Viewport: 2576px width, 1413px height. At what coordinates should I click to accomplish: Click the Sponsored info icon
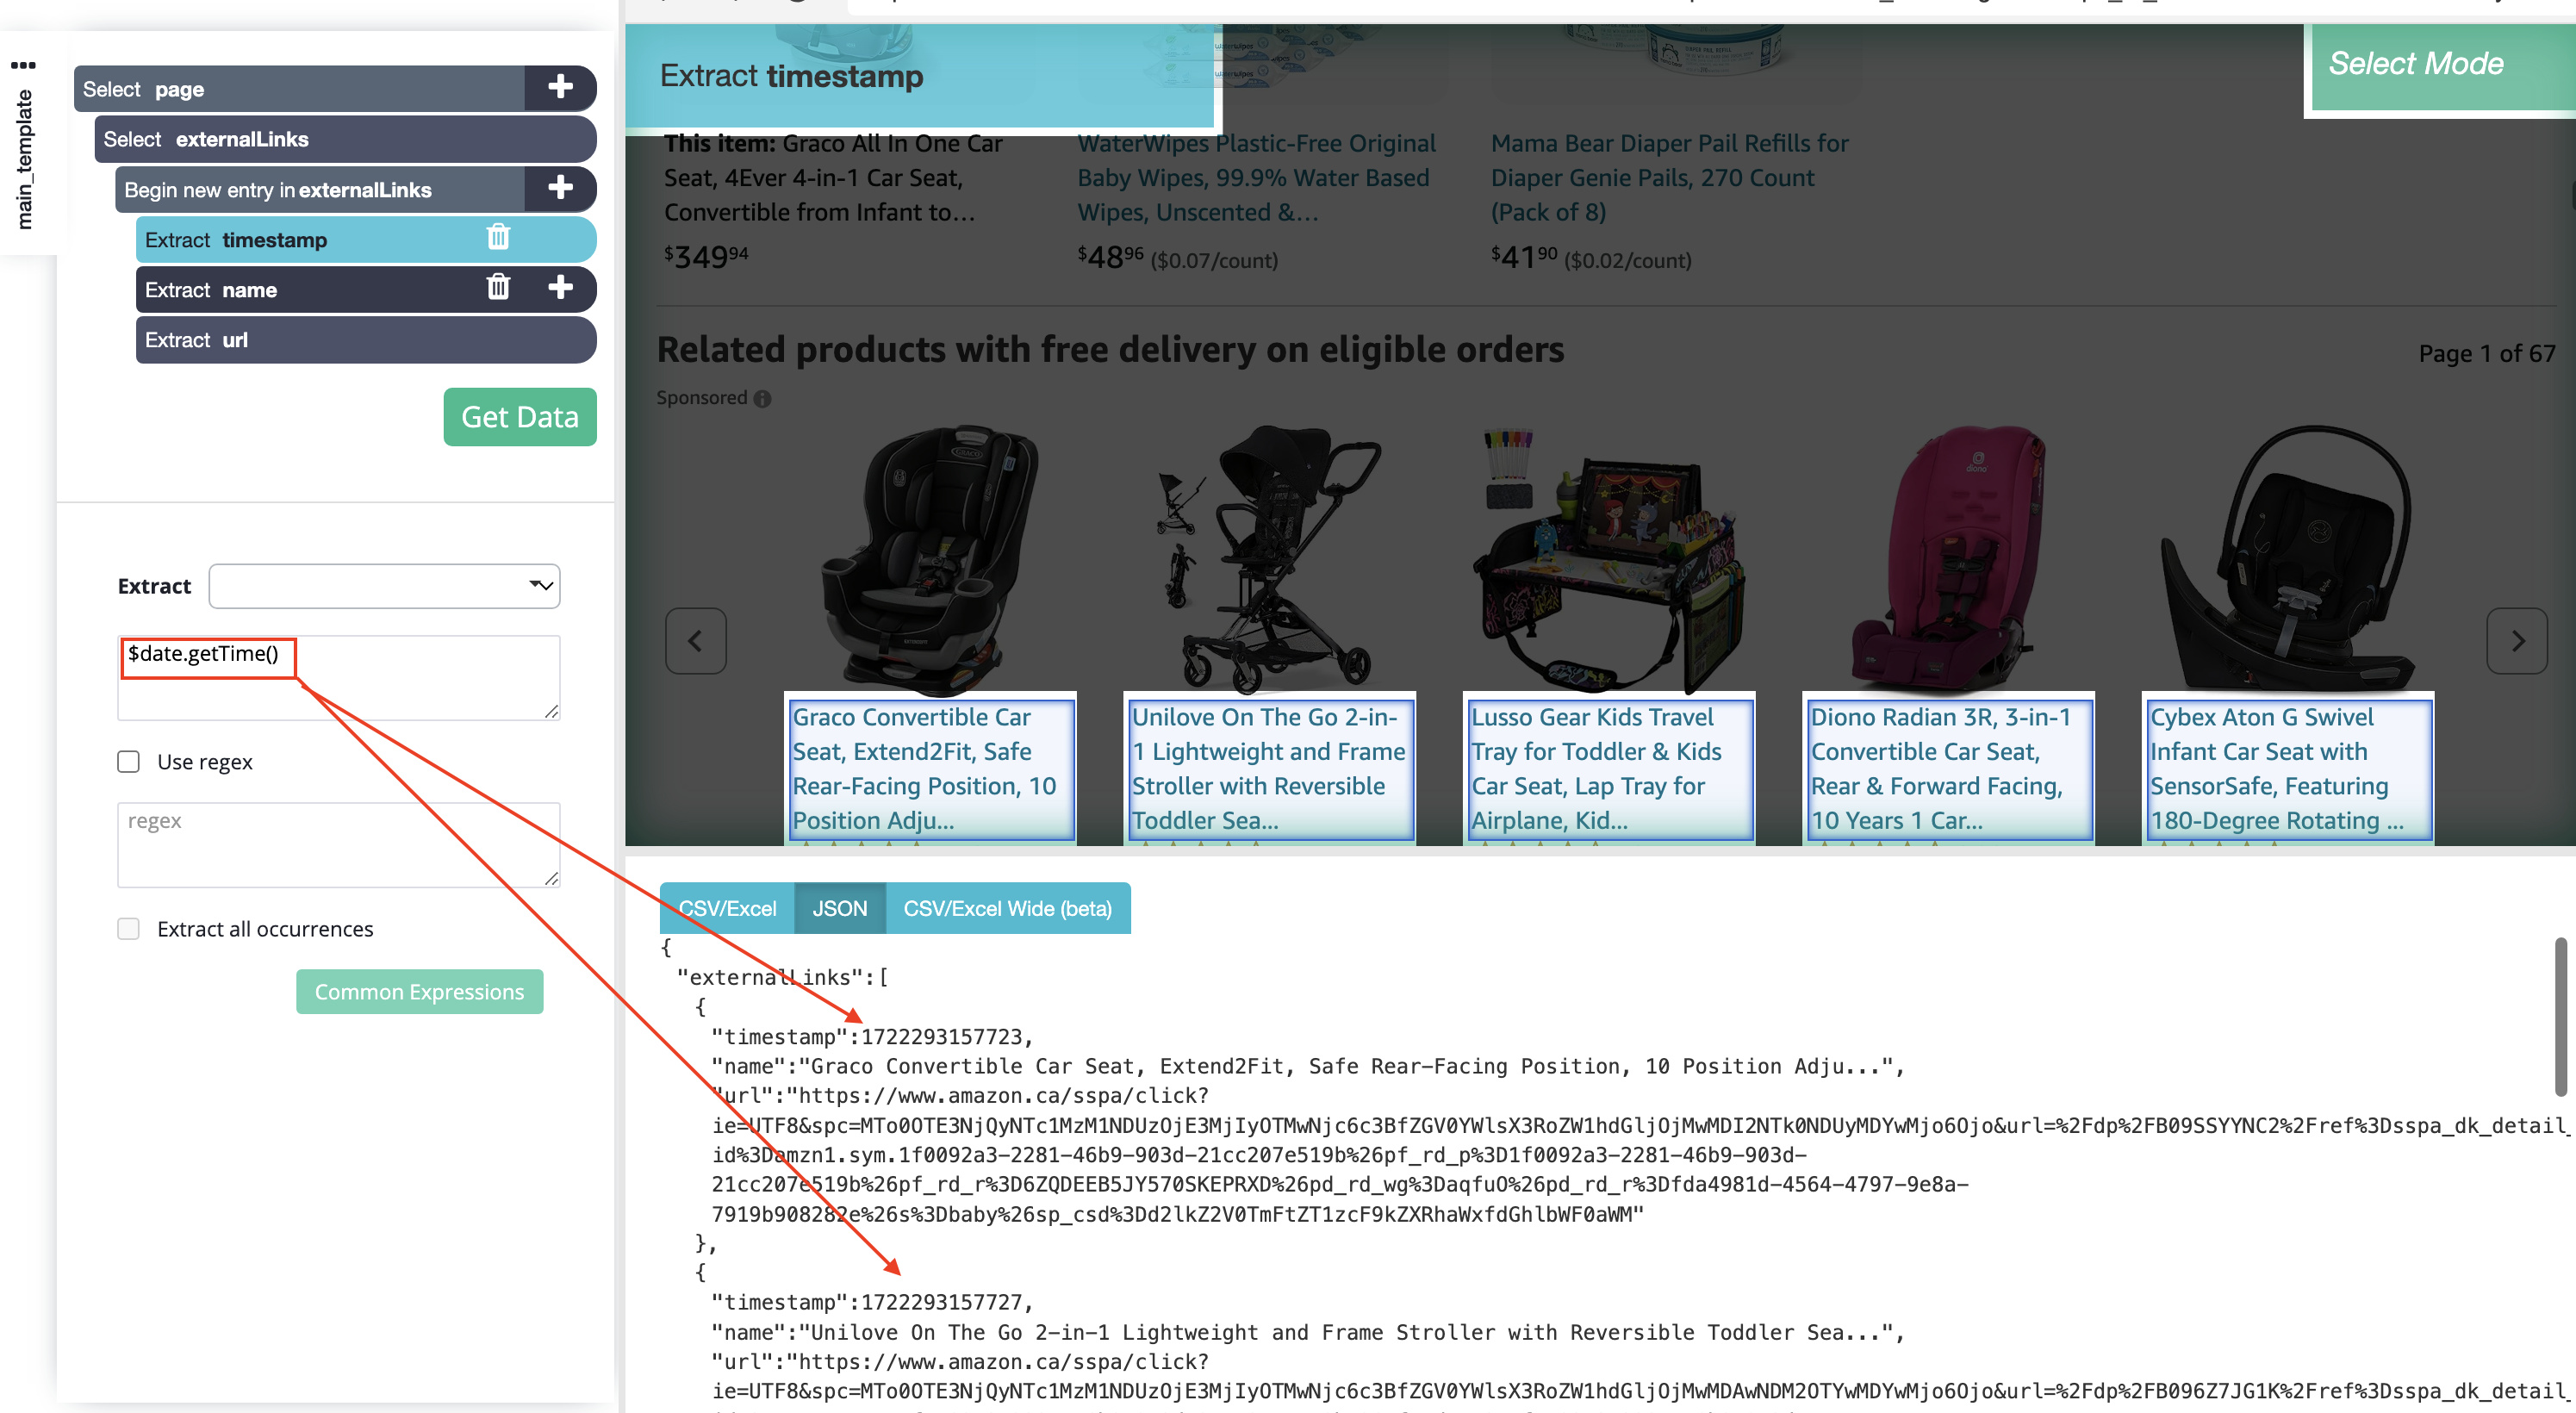pyautogui.click(x=762, y=398)
